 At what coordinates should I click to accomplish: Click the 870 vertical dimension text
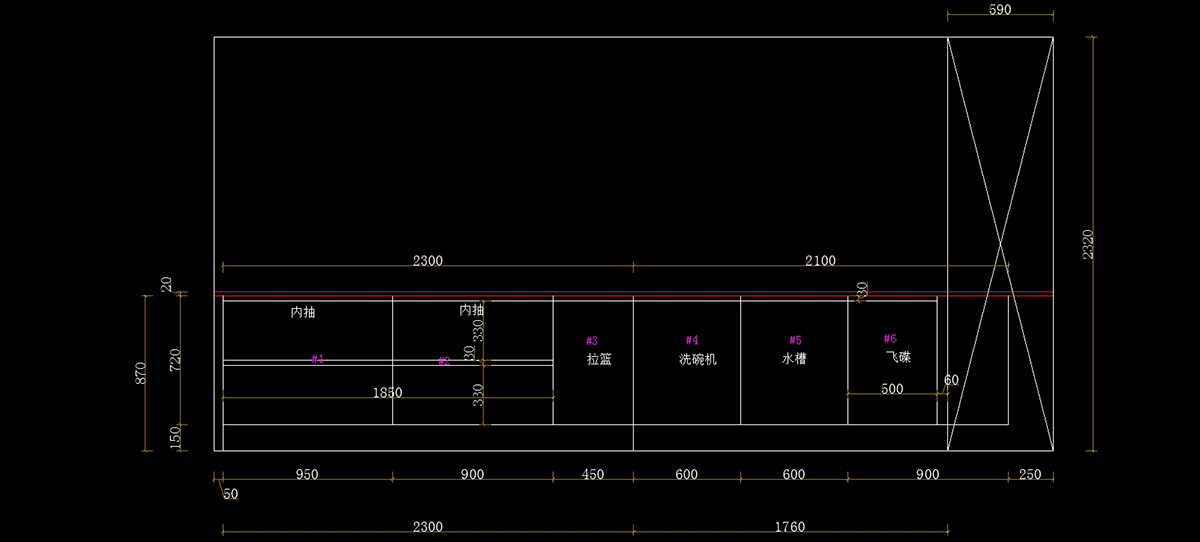(141, 373)
